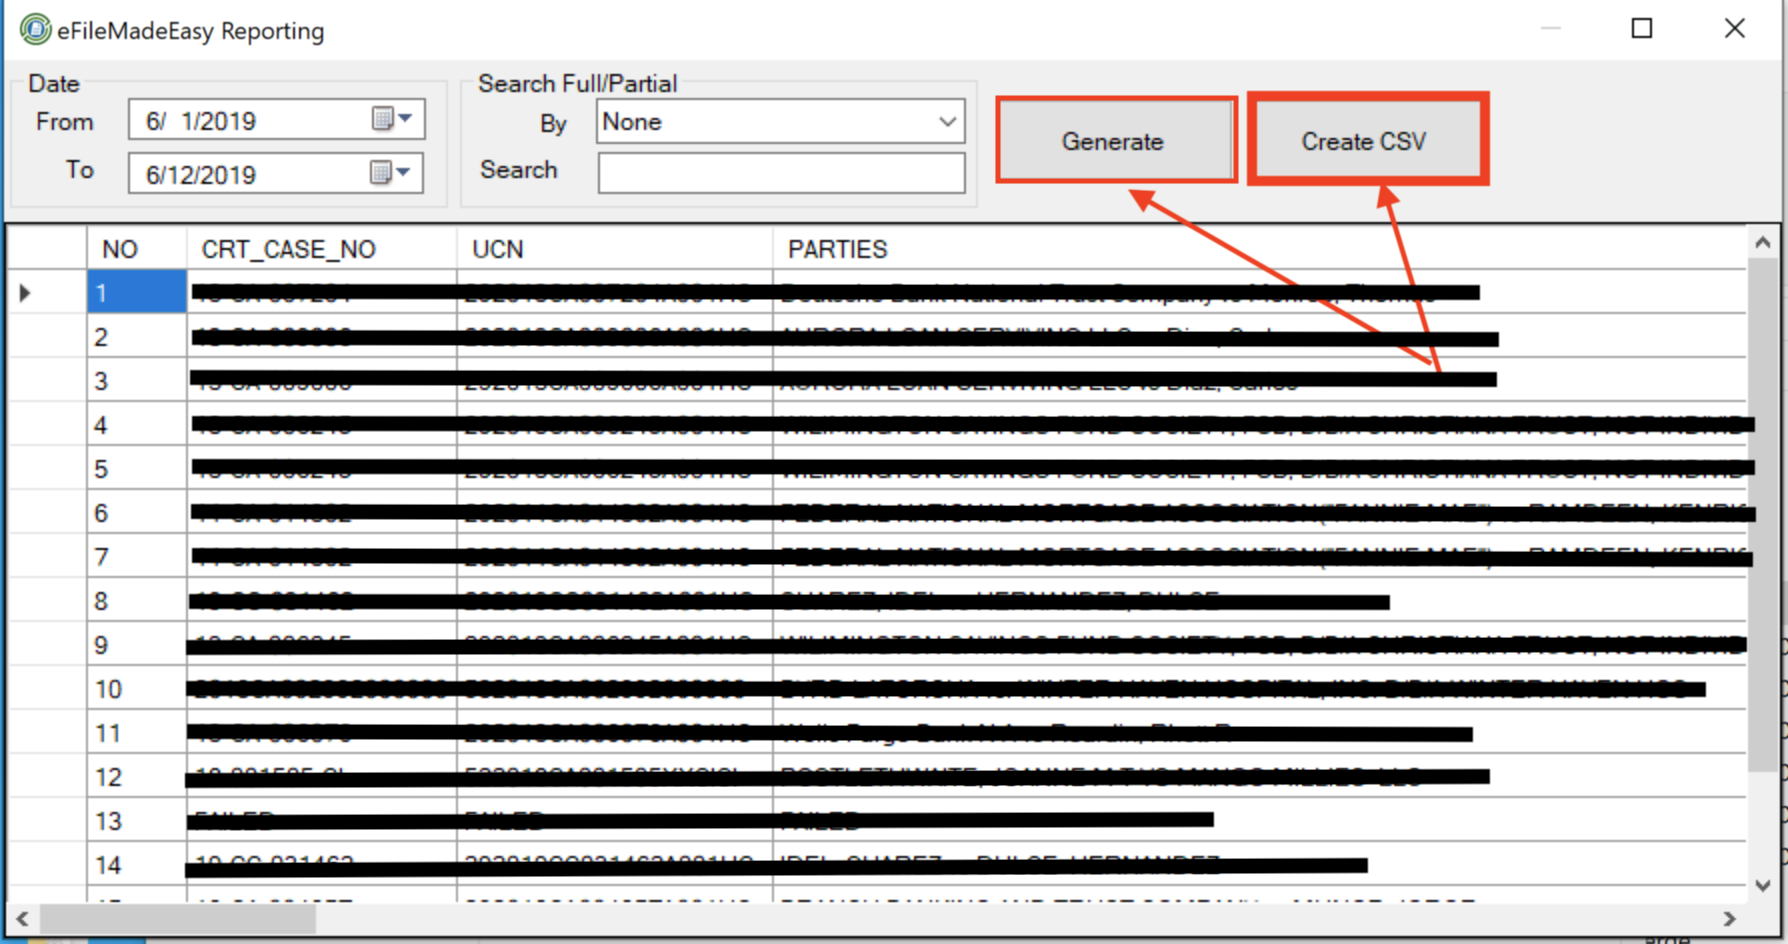Select row number 1 cell

(x=137, y=293)
